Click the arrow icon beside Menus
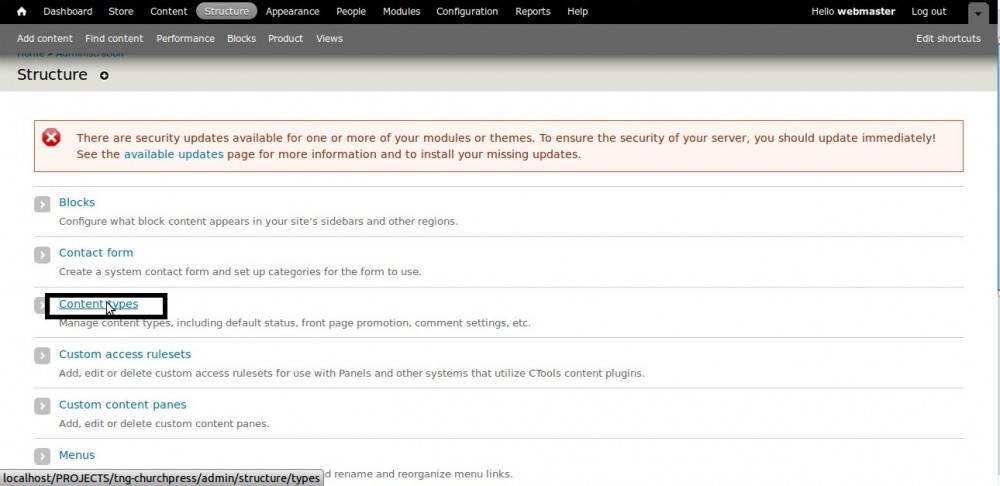The width and height of the screenshot is (1000, 486). tap(42, 456)
